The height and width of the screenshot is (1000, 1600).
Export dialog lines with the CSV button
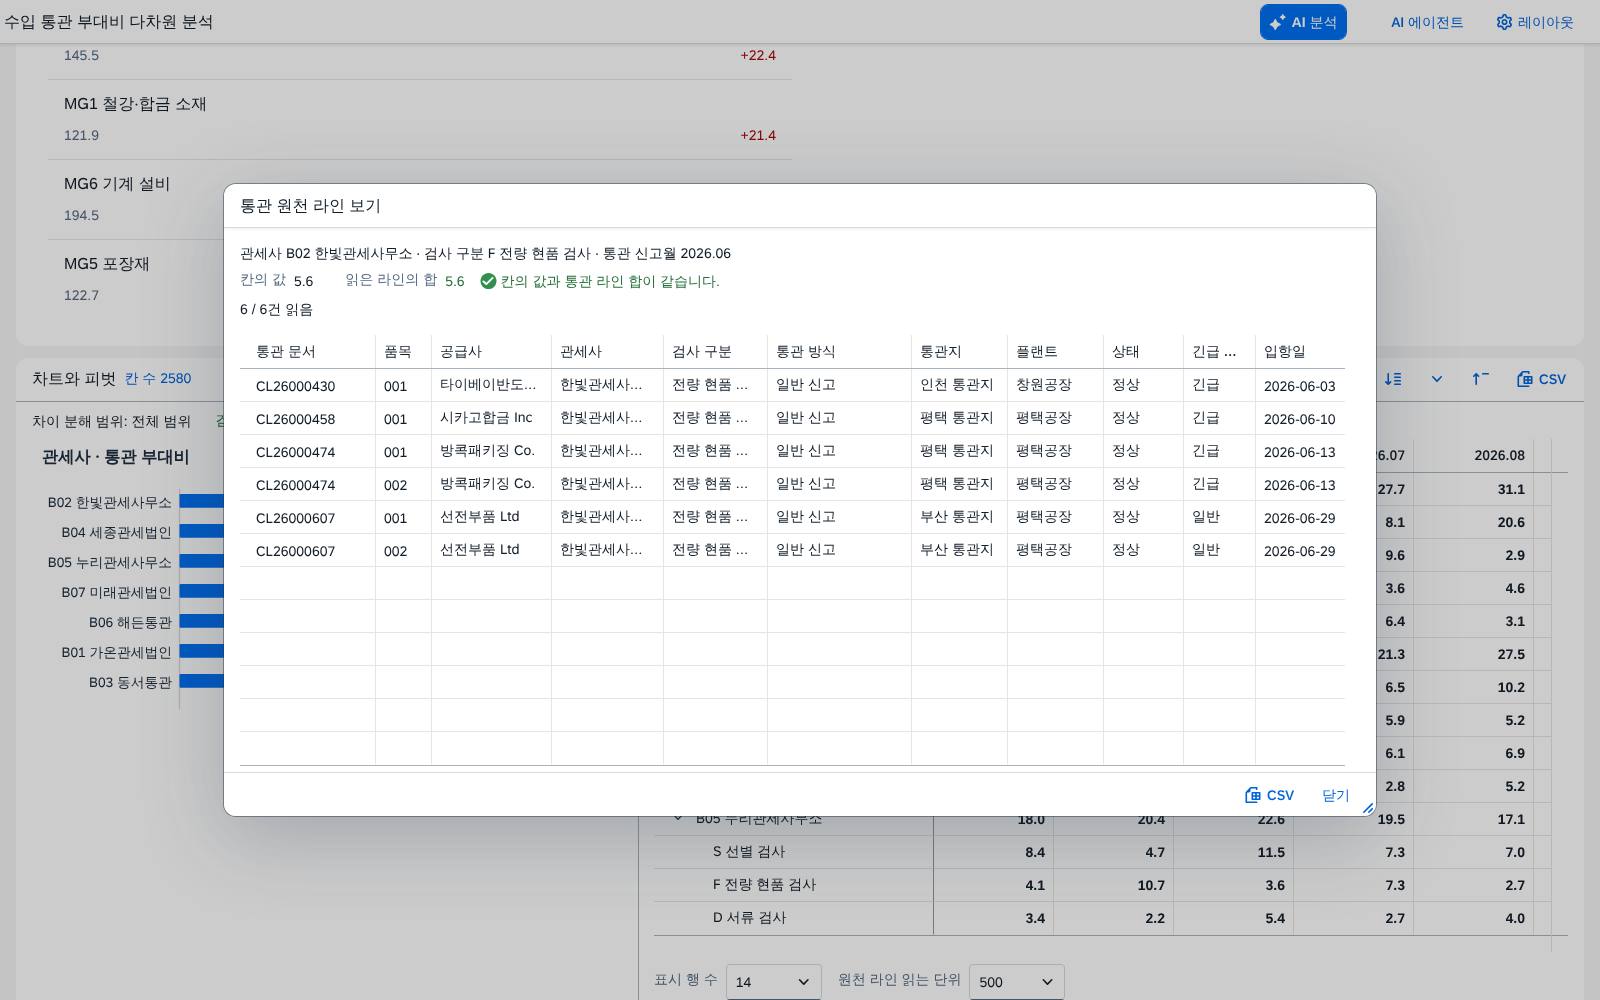click(1269, 795)
